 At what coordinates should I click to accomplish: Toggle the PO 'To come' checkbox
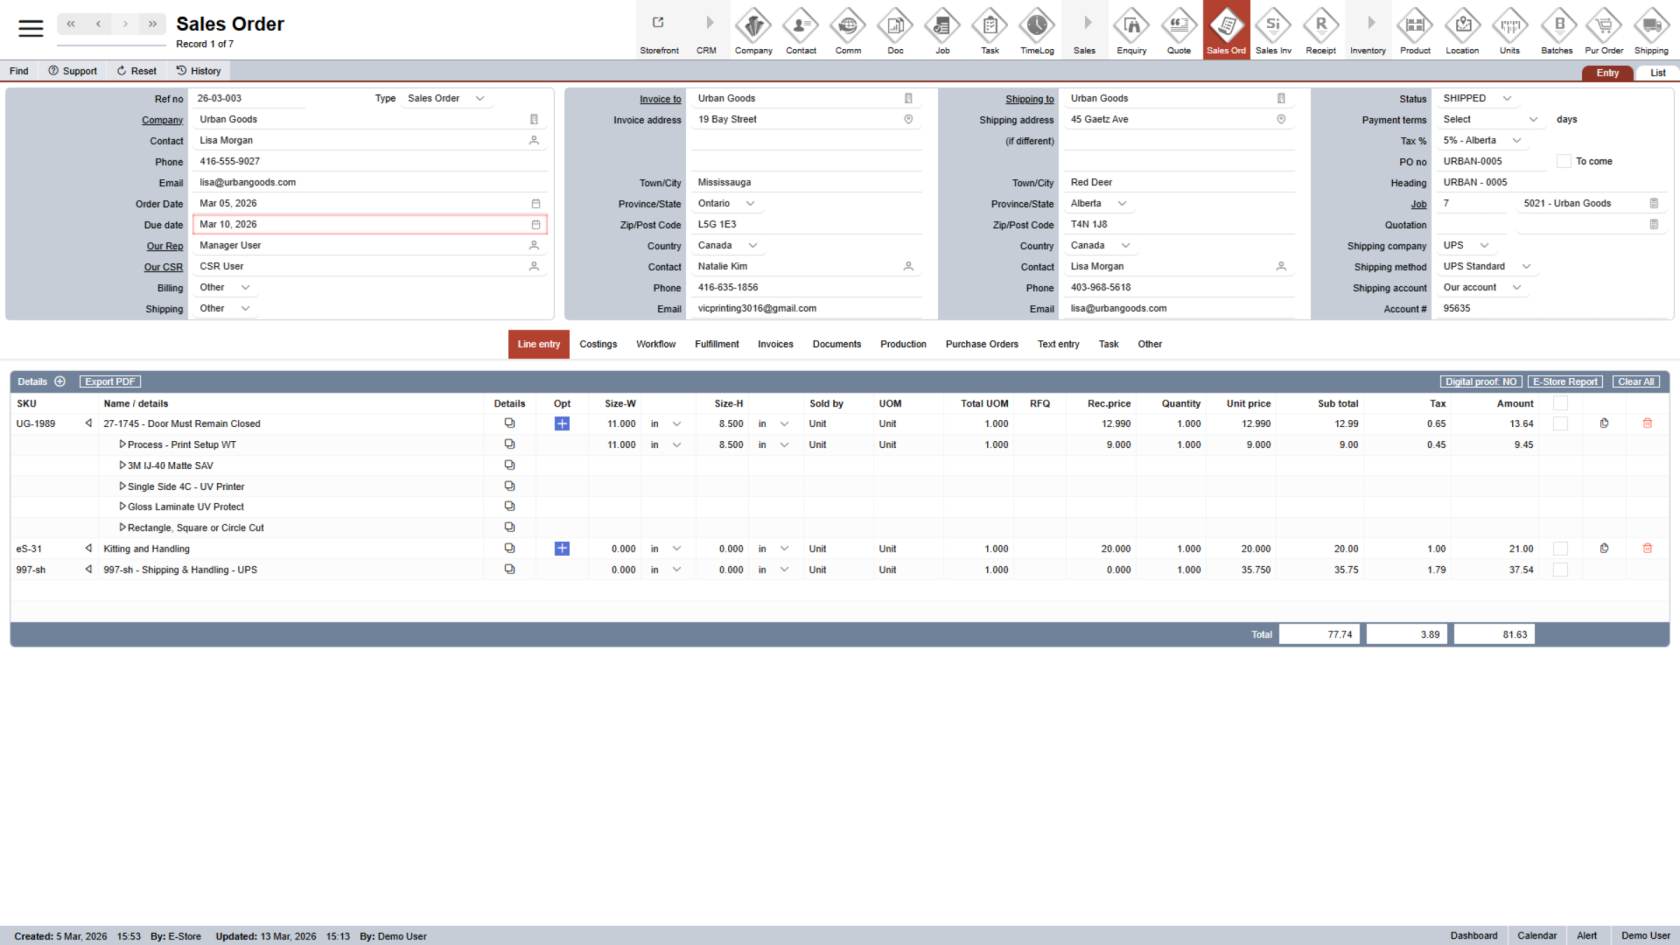1564,161
